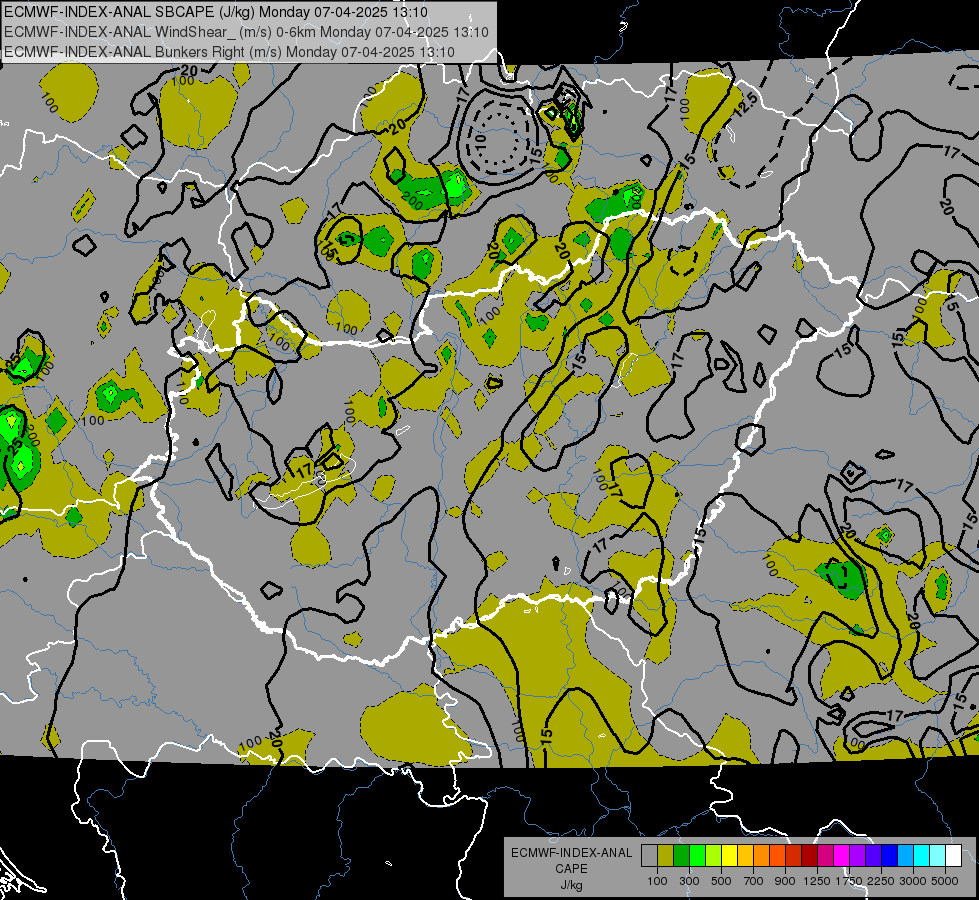Select the olive legend color swatch

(666, 856)
